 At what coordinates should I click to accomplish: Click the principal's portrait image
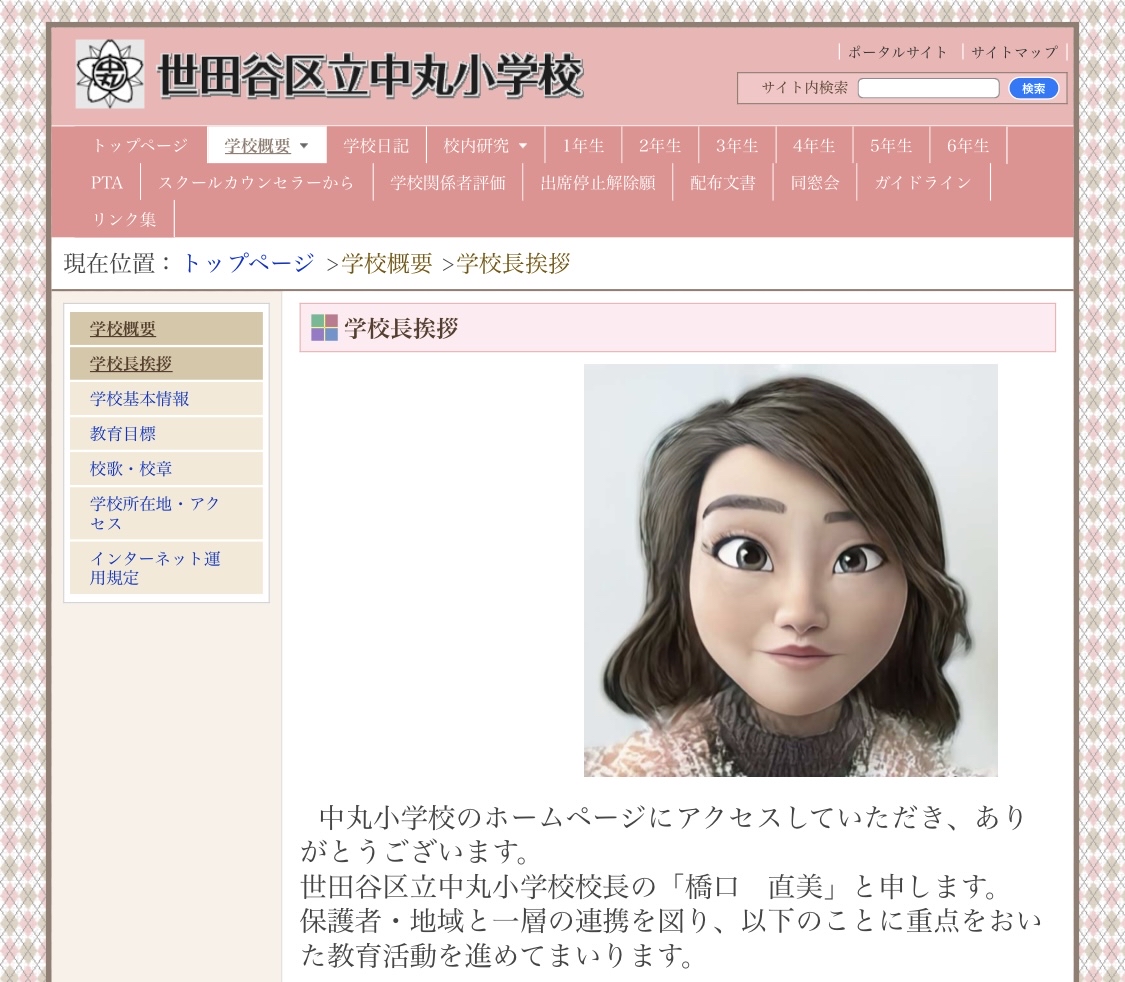click(791, 570)
